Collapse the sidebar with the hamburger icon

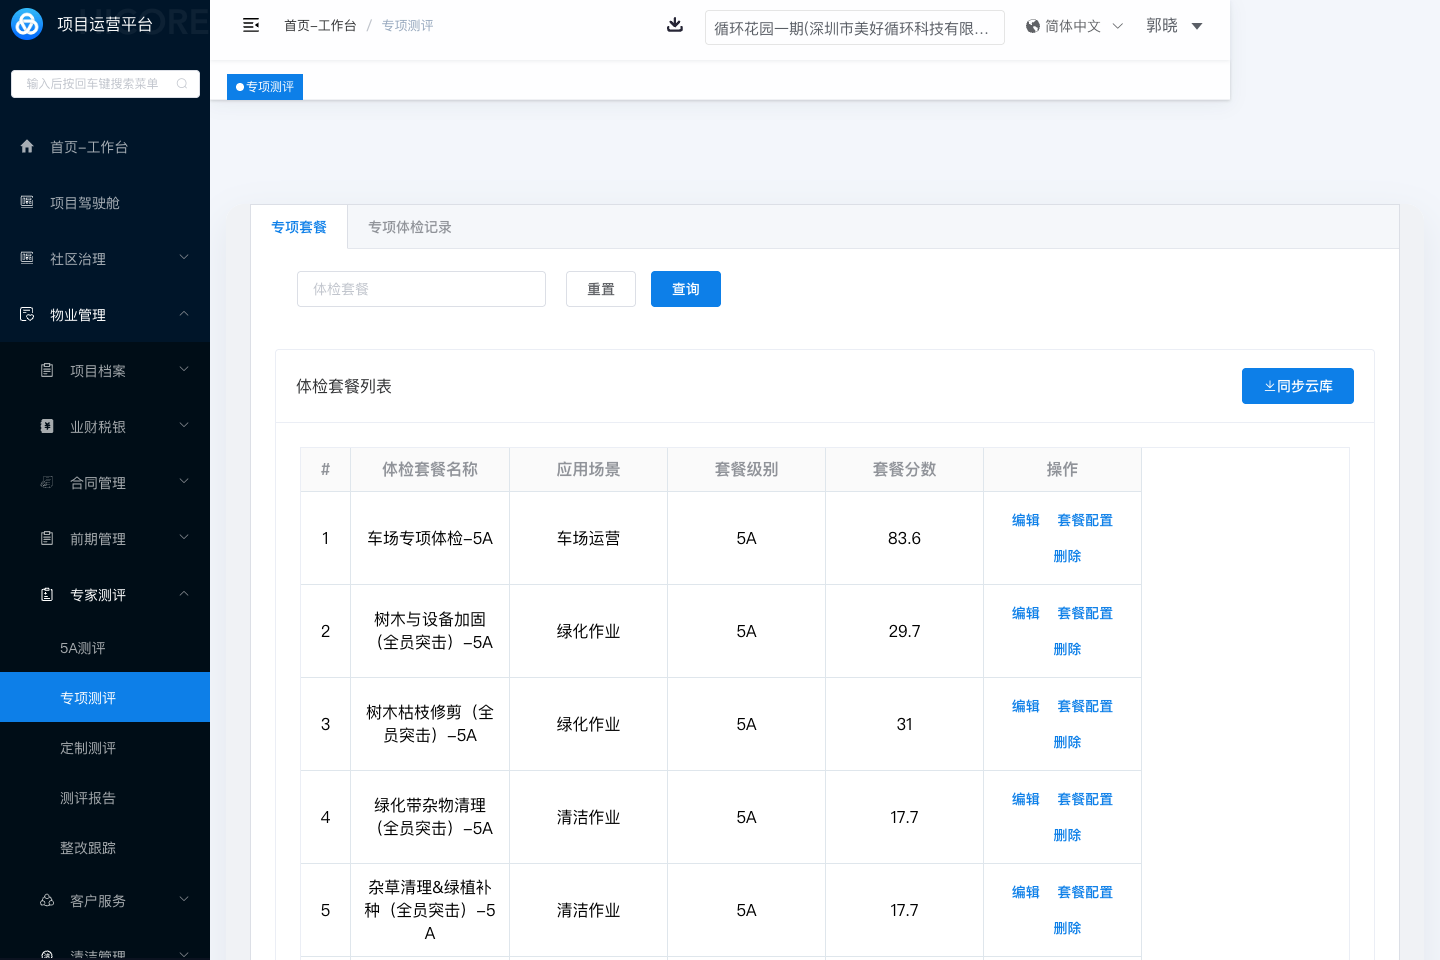(251, 25)
